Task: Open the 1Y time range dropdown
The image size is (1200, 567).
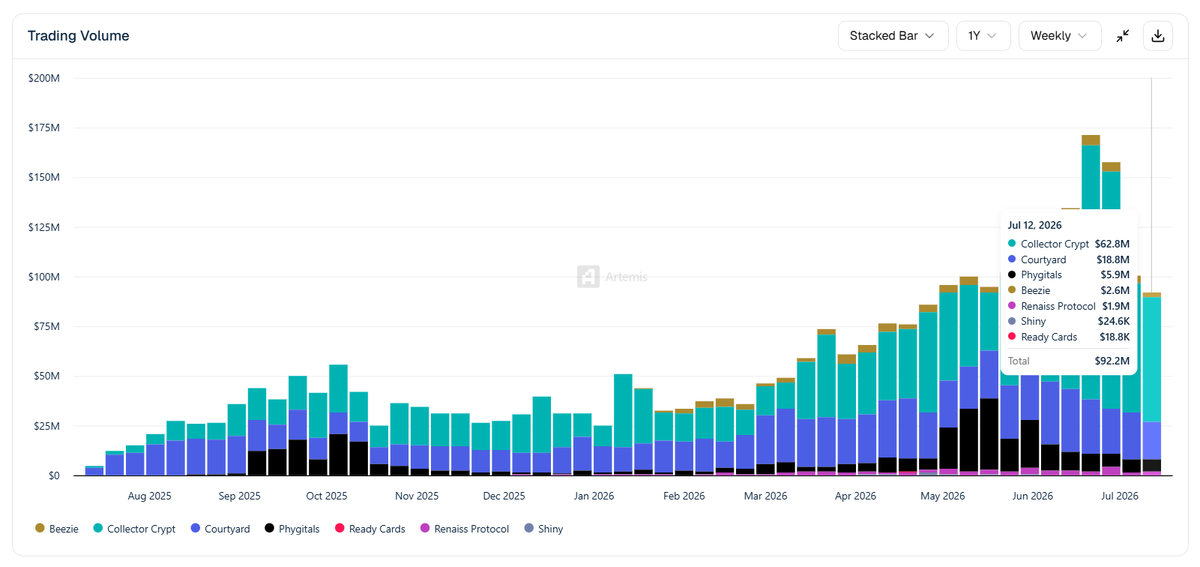Action: point(983,36)
